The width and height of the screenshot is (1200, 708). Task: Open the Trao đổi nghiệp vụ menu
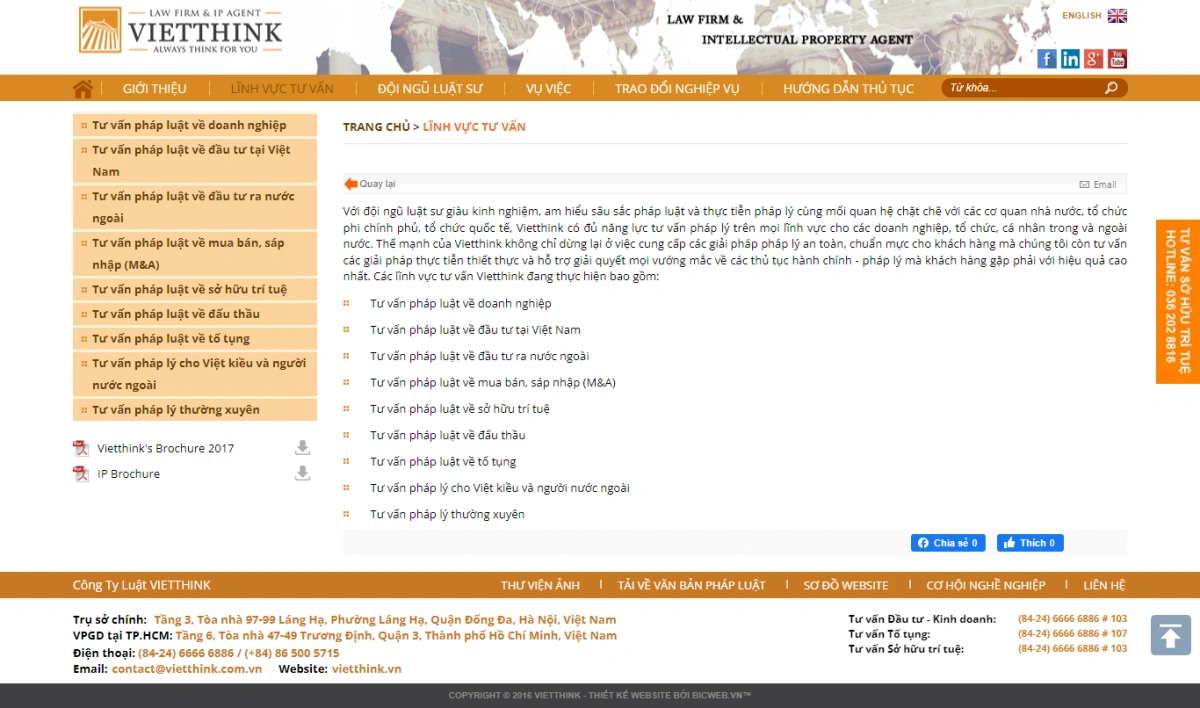coord(677,89)
